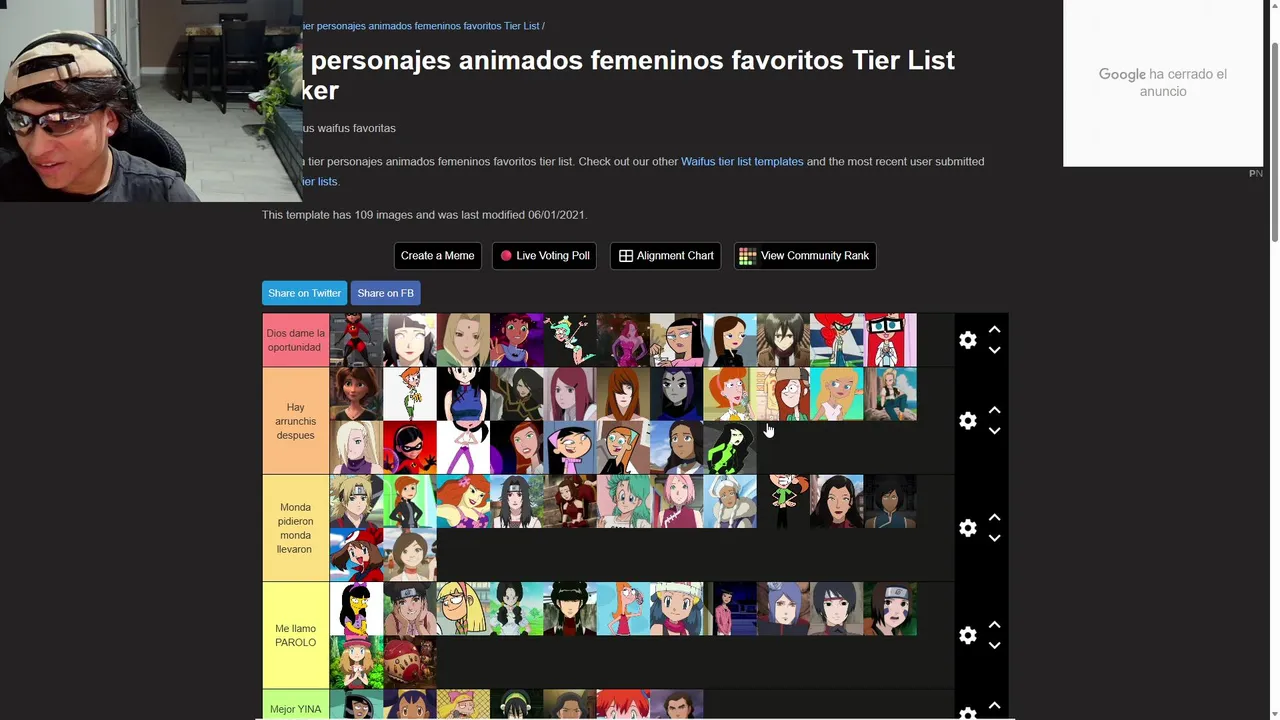Screen dimensions: 1280x720
Task: Select purple-haired Konan image in 'Me llamo PAROLO' row
Action: (x=783, y=609)
